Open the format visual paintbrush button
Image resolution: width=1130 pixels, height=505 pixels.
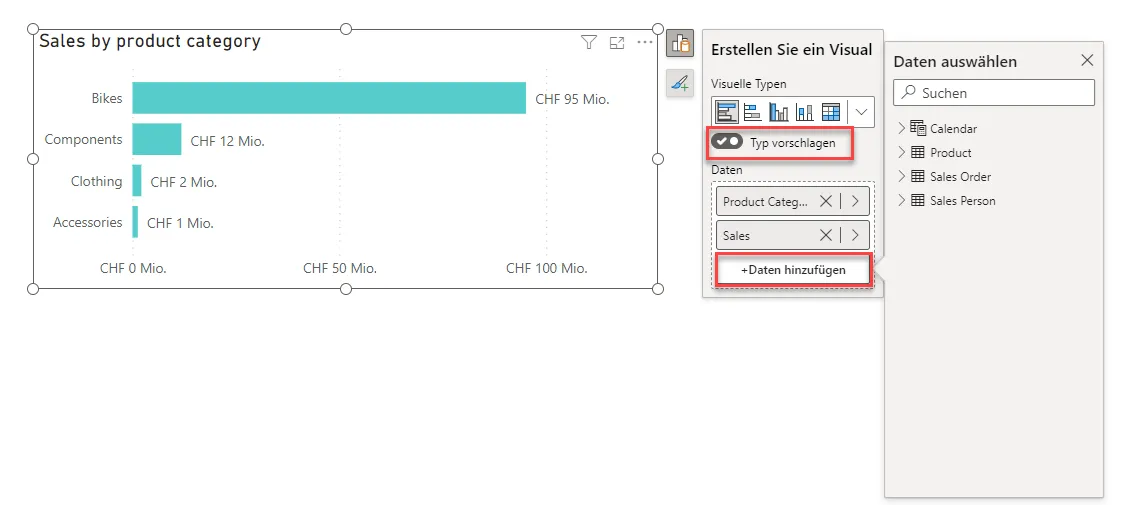680,83
